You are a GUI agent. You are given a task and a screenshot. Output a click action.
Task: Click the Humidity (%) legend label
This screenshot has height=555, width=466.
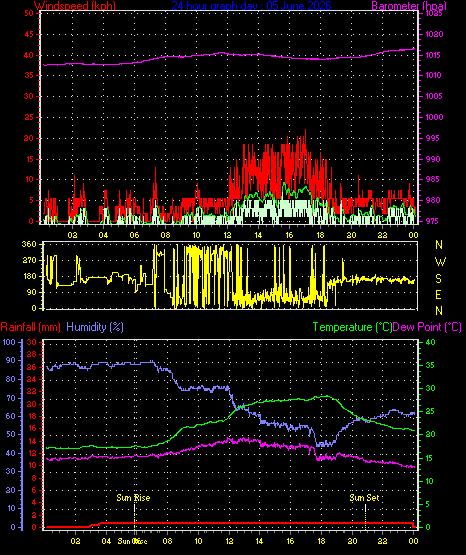95,327
